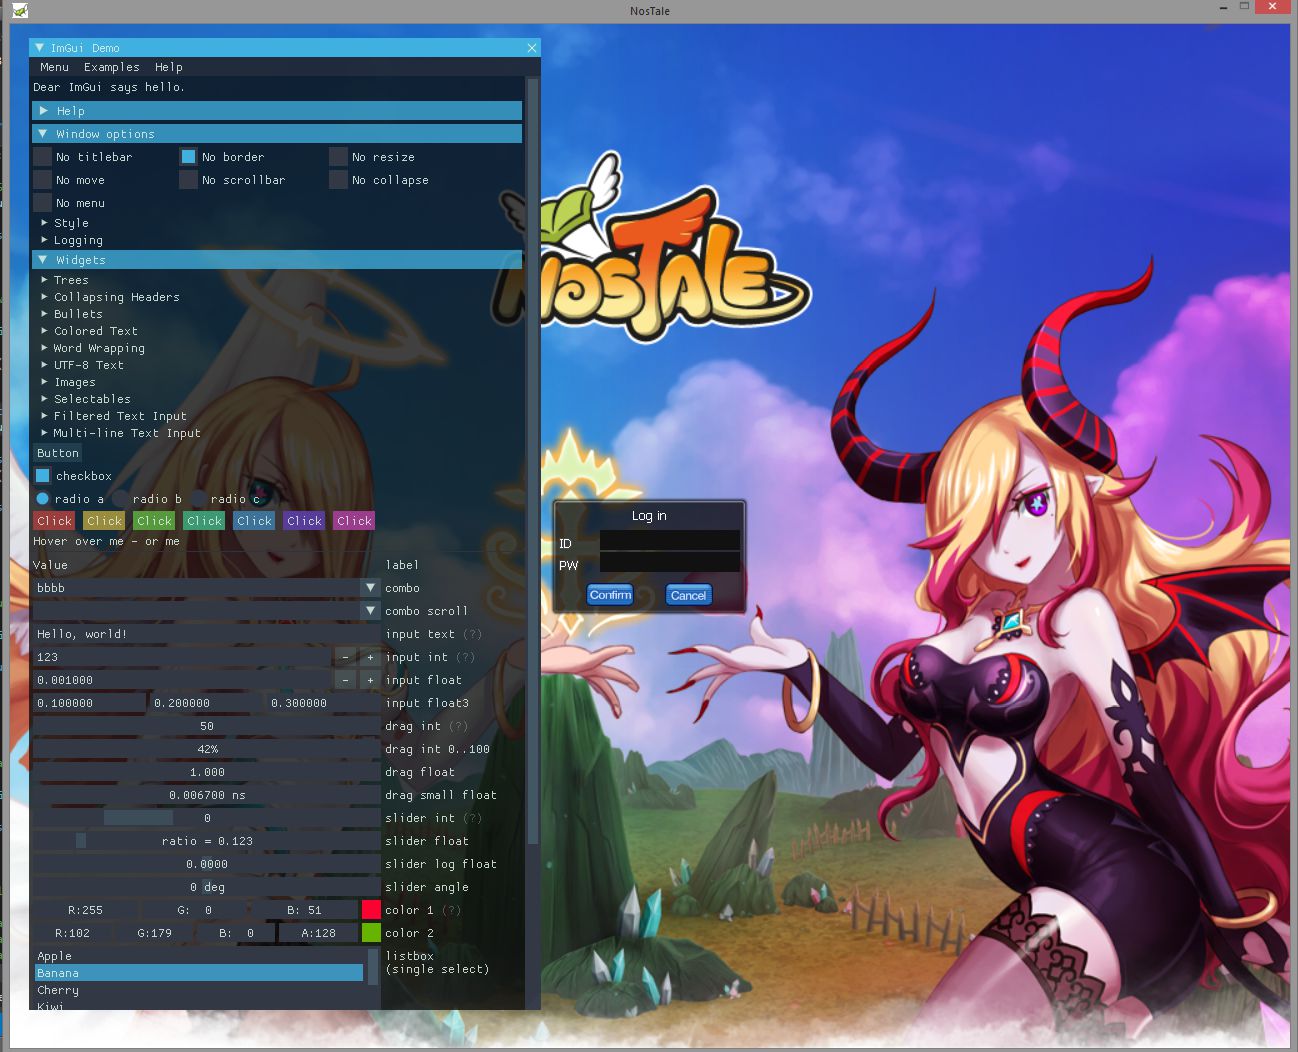Untick the checkbox widget
The width and height of the screenshot is (1298, 1052).
coord(42,476)
